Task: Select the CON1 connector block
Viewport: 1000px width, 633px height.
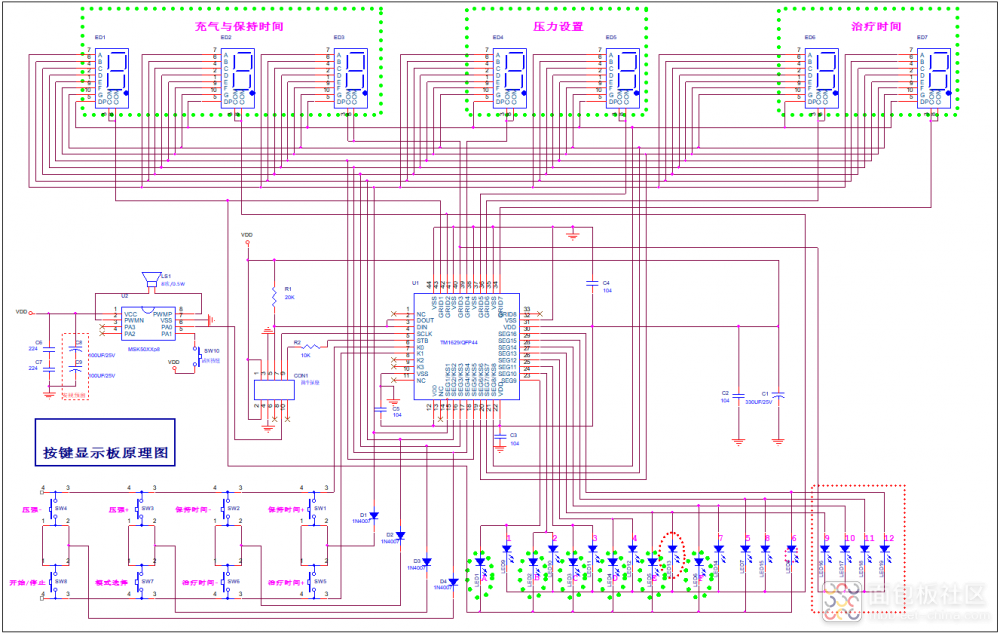Action: tap(275, 389)
